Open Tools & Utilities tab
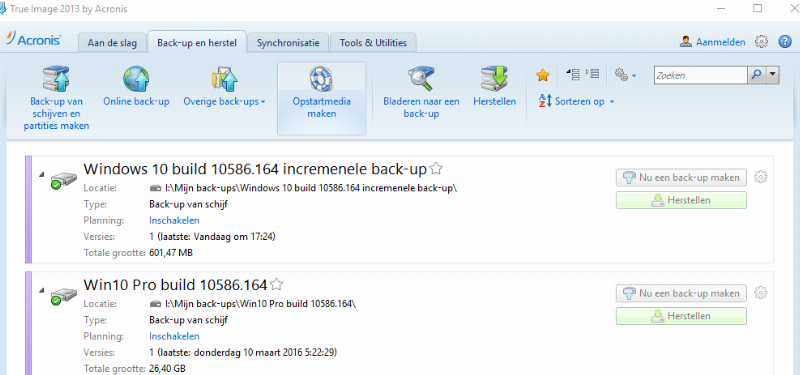The height and width of the screenshot is (375, 800). (x=373, y=43)
